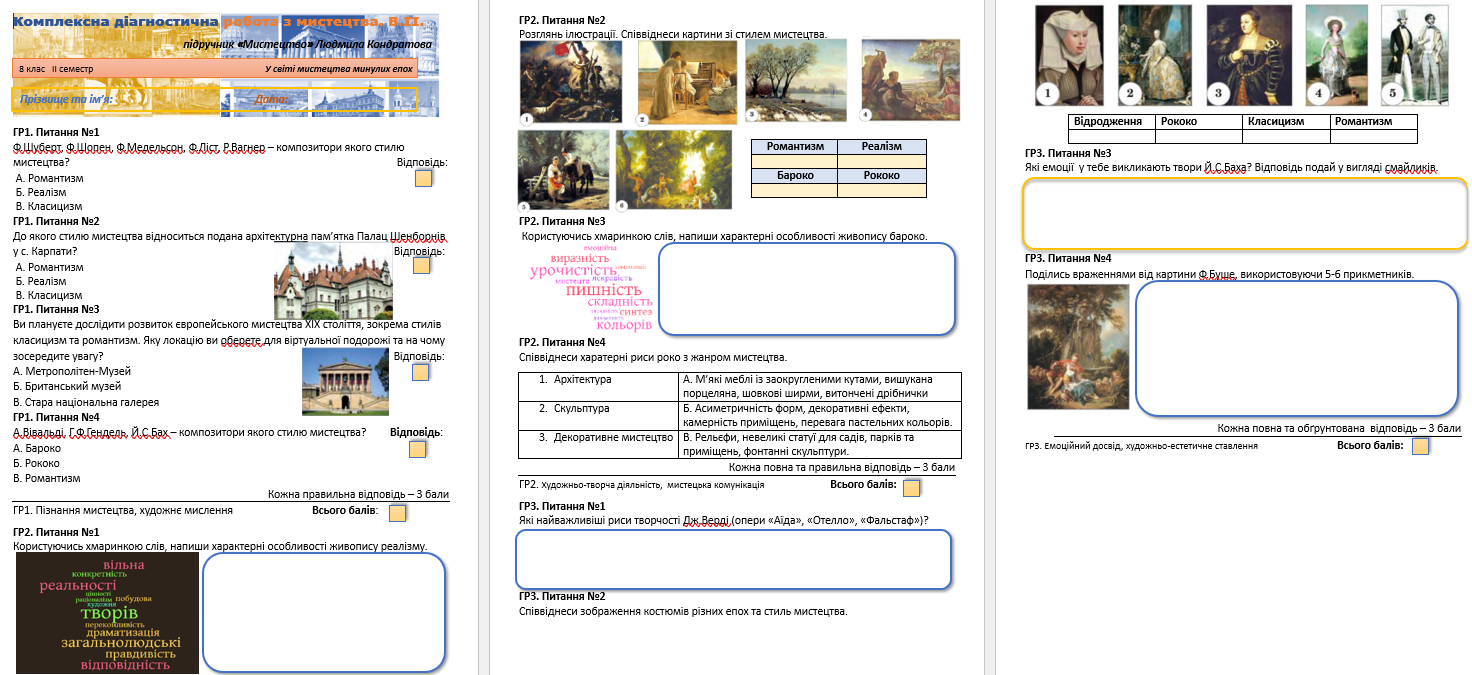The image size is (1472, 675).
Task: Select the Schönborn Palace photo
Action: 333,281
